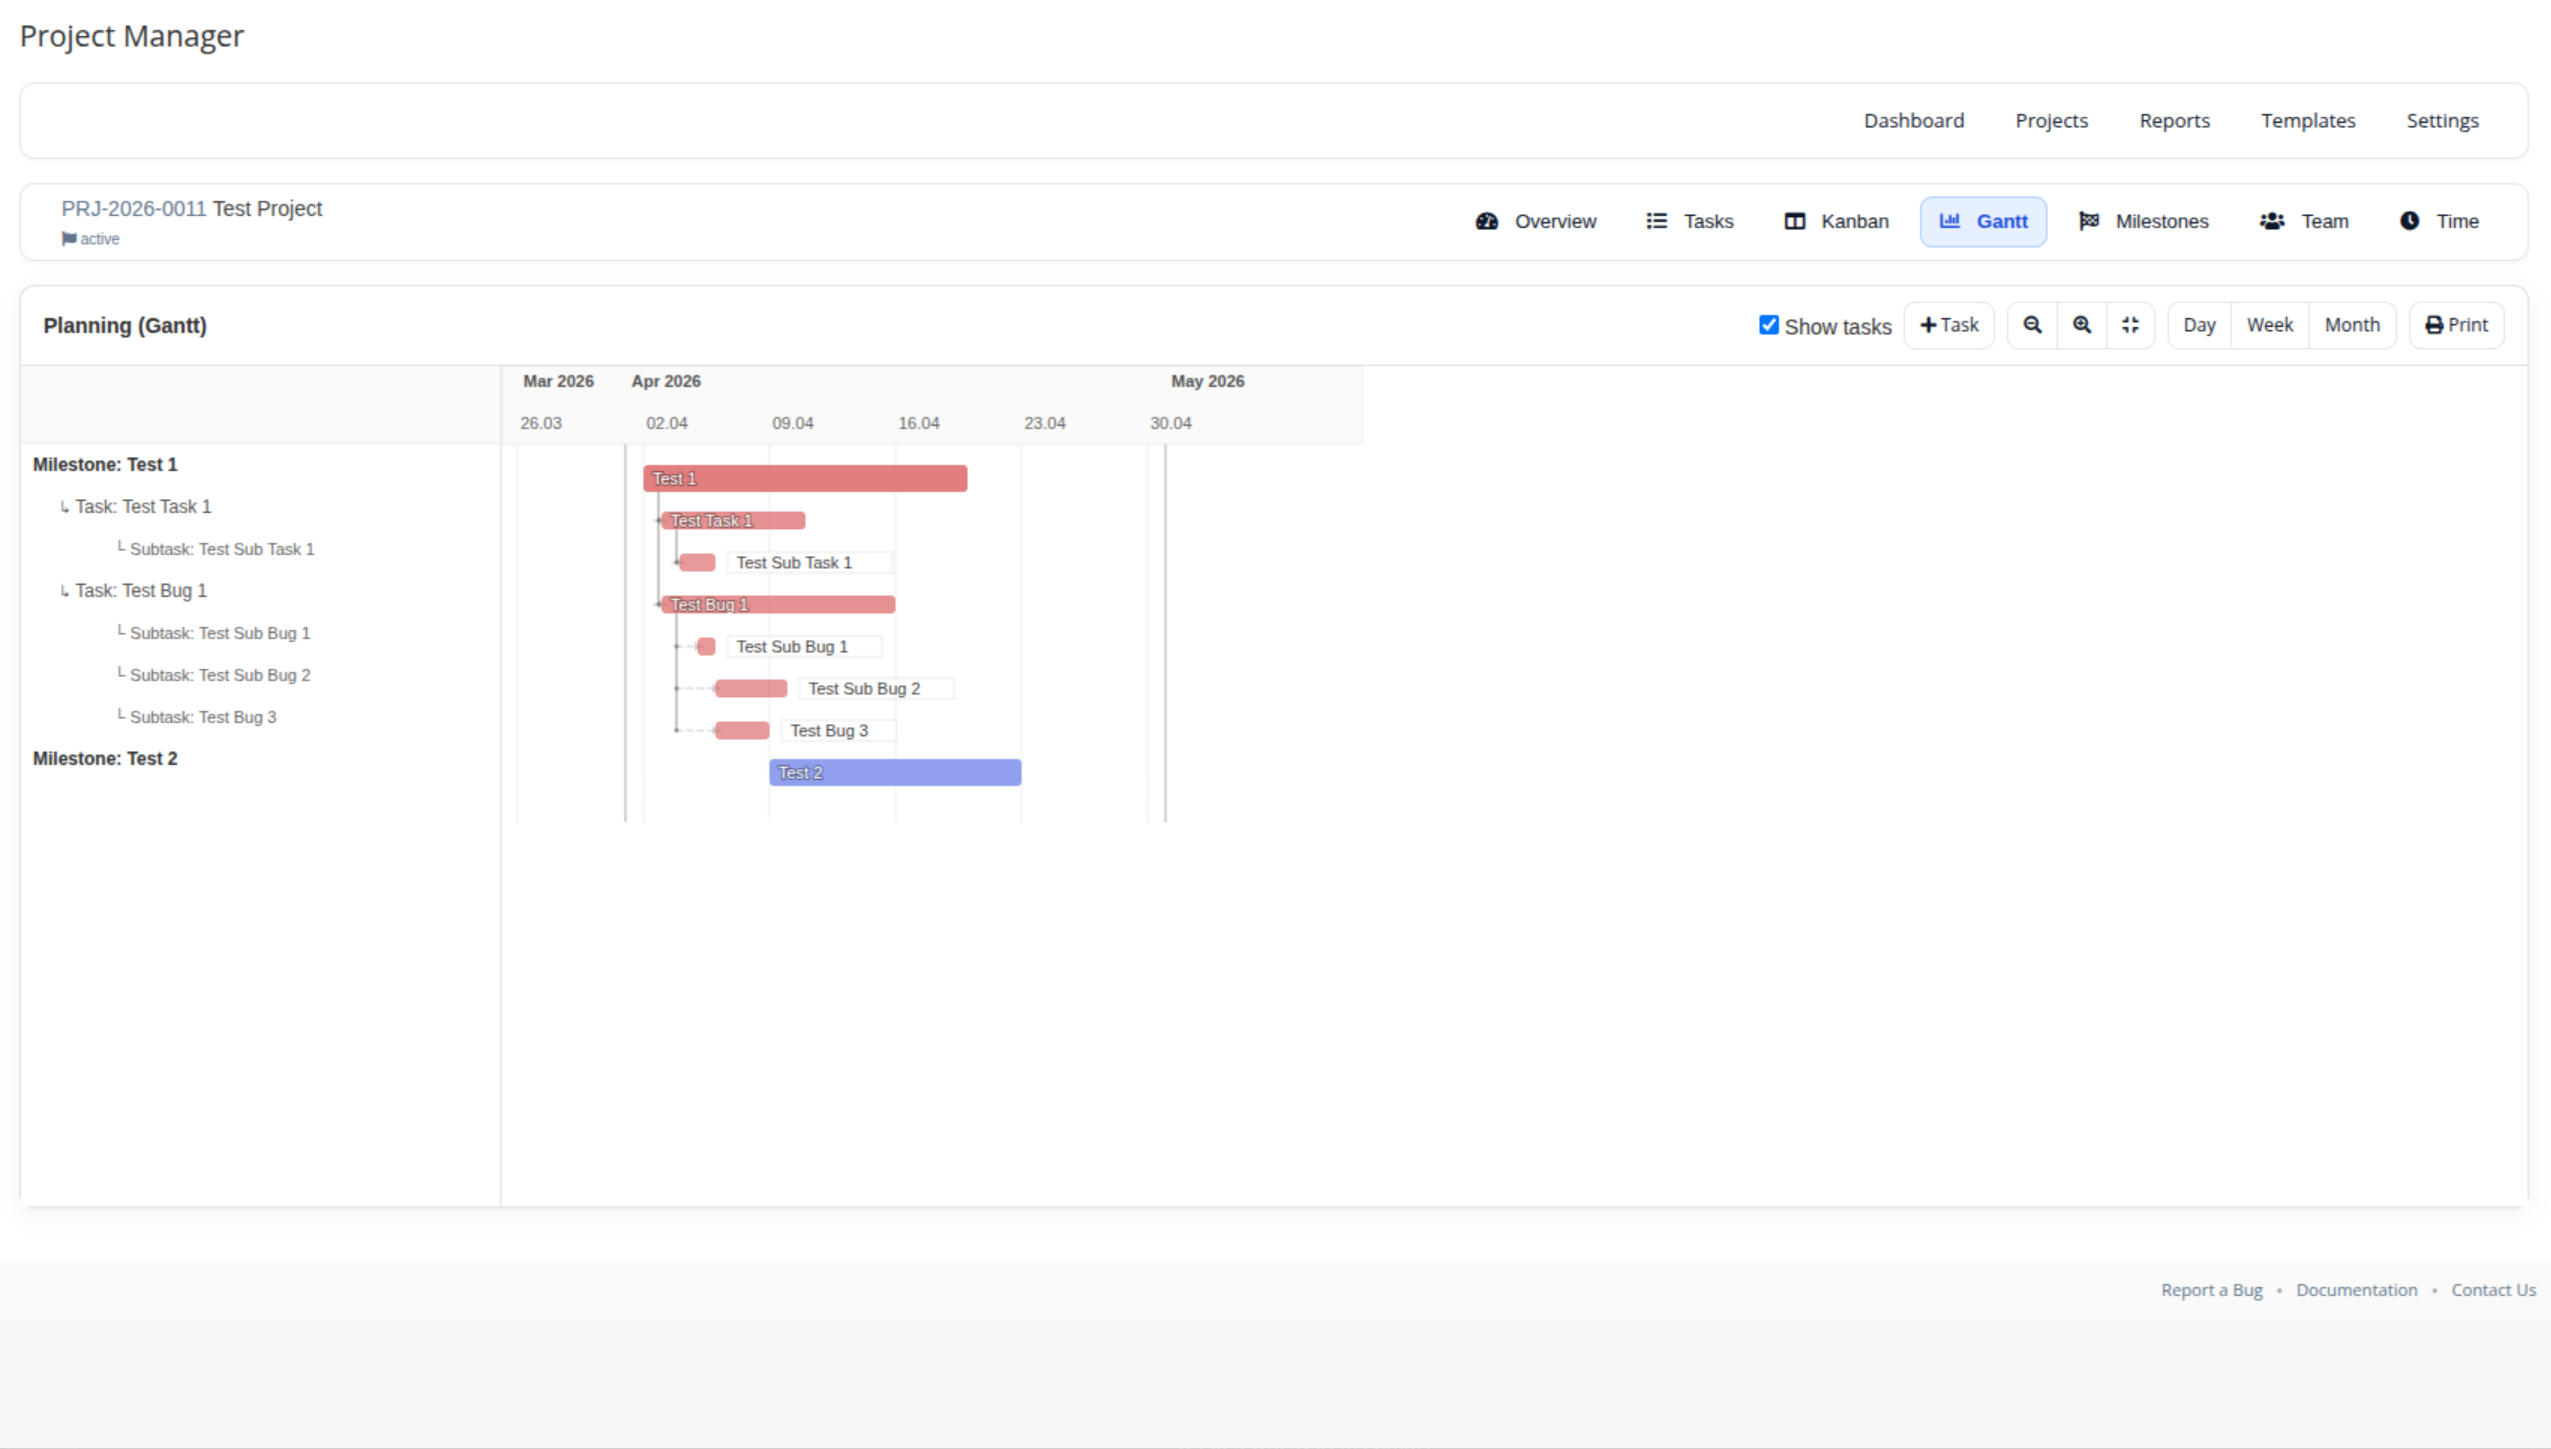Open the Milestones flag tab
Screen dimensions: 2551x1449
(2143, 221)
